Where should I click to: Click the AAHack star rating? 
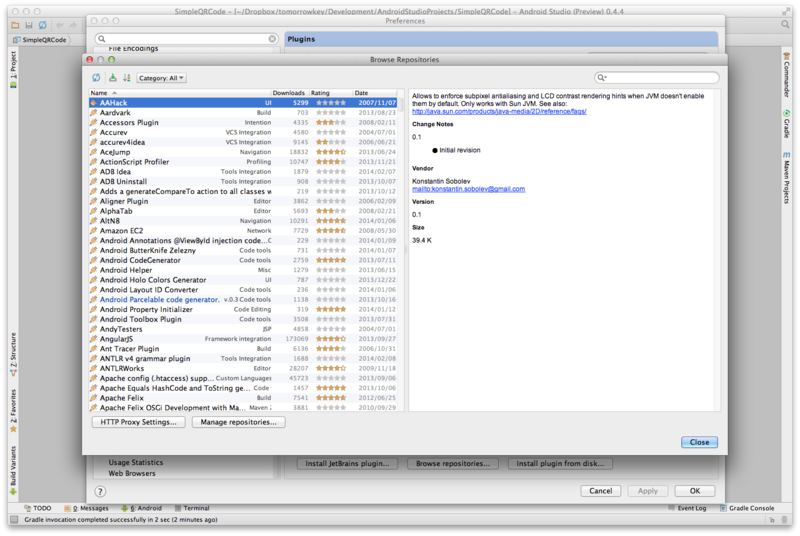(331, 103)
